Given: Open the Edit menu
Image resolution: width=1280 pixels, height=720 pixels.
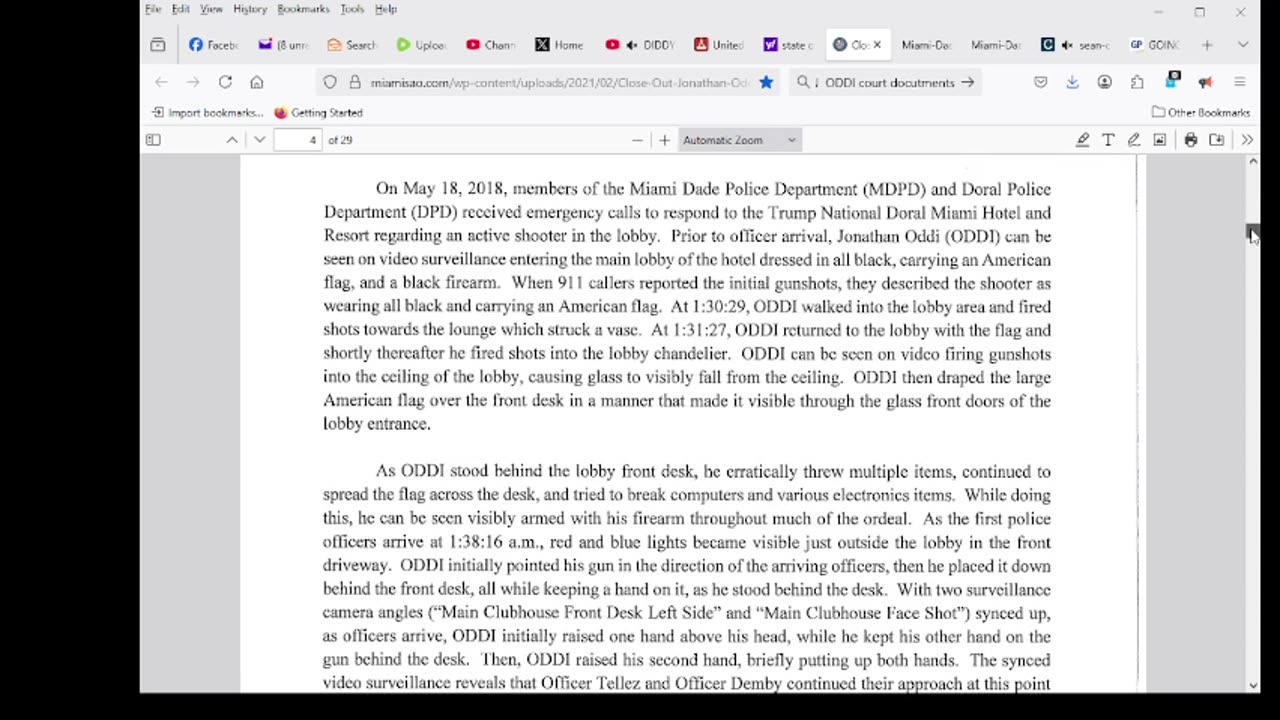Looking at the screenshot, I should coord(180,9).
